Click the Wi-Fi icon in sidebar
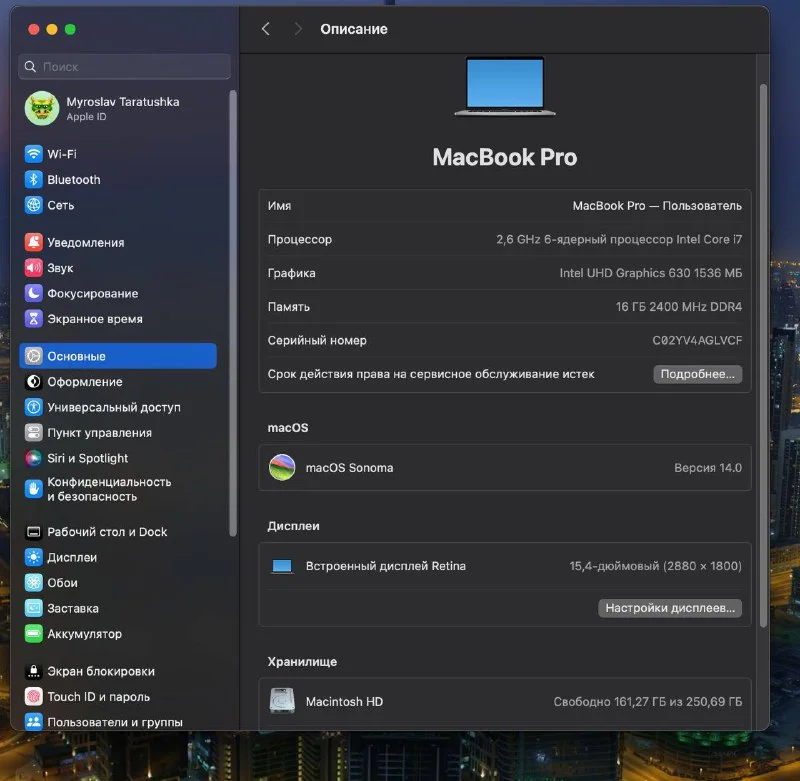 point(34,154)
